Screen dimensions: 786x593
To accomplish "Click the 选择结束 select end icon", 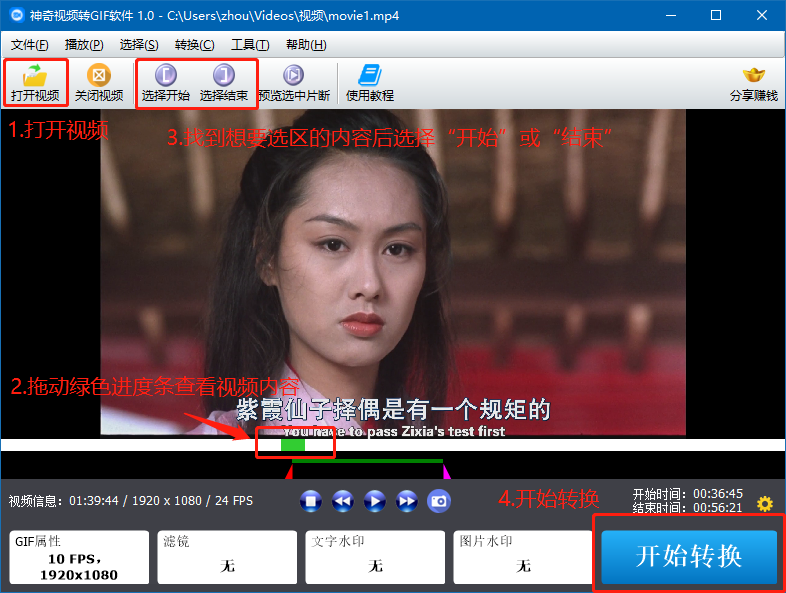I will click(224, 75).
